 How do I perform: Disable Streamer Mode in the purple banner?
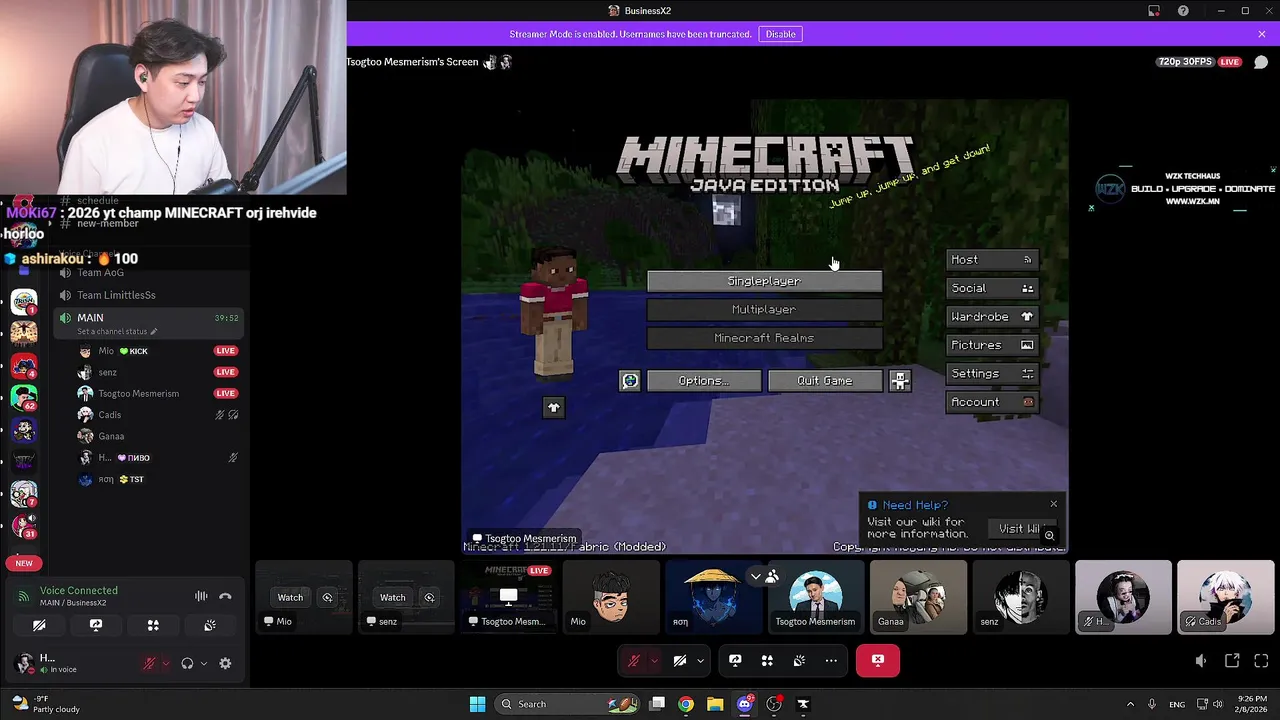780,34
